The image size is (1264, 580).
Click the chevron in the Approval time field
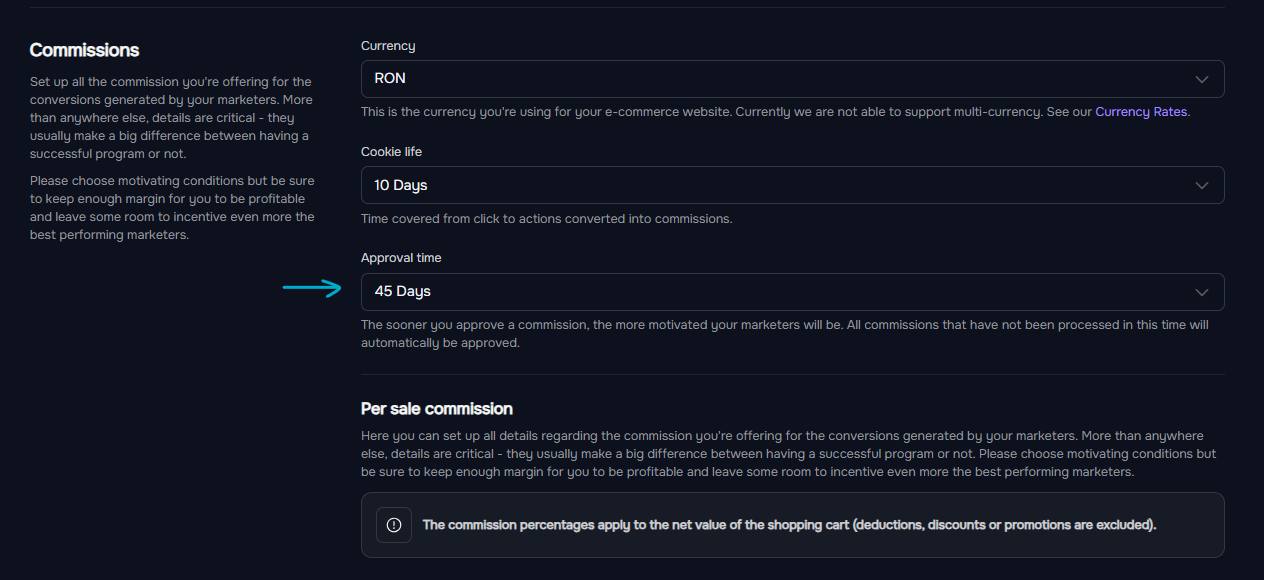1202,292
